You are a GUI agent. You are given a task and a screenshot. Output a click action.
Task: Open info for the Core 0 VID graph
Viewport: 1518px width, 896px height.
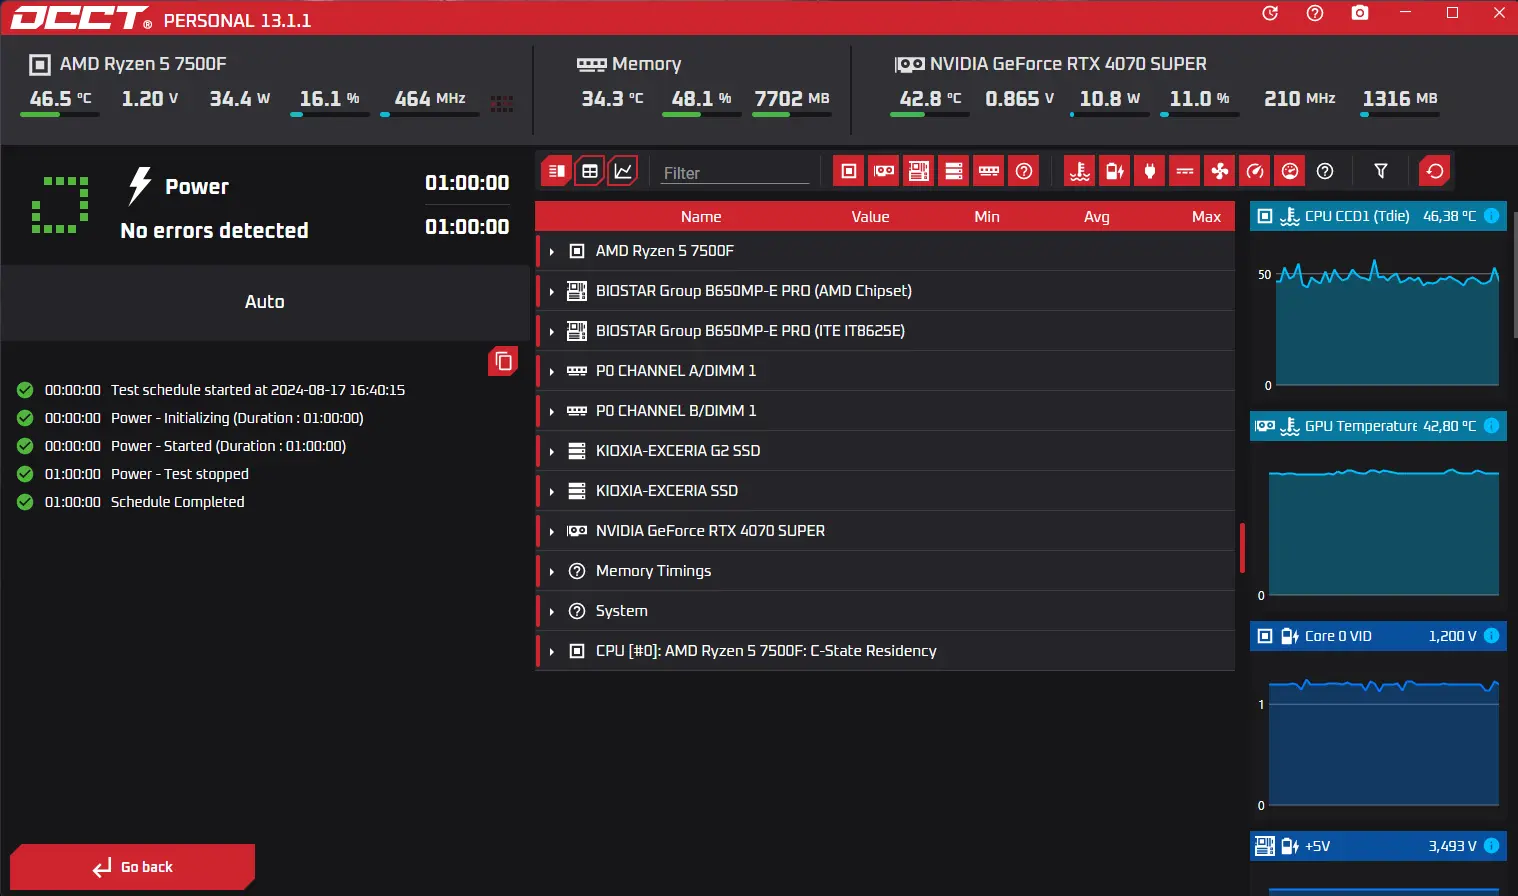1491,636
